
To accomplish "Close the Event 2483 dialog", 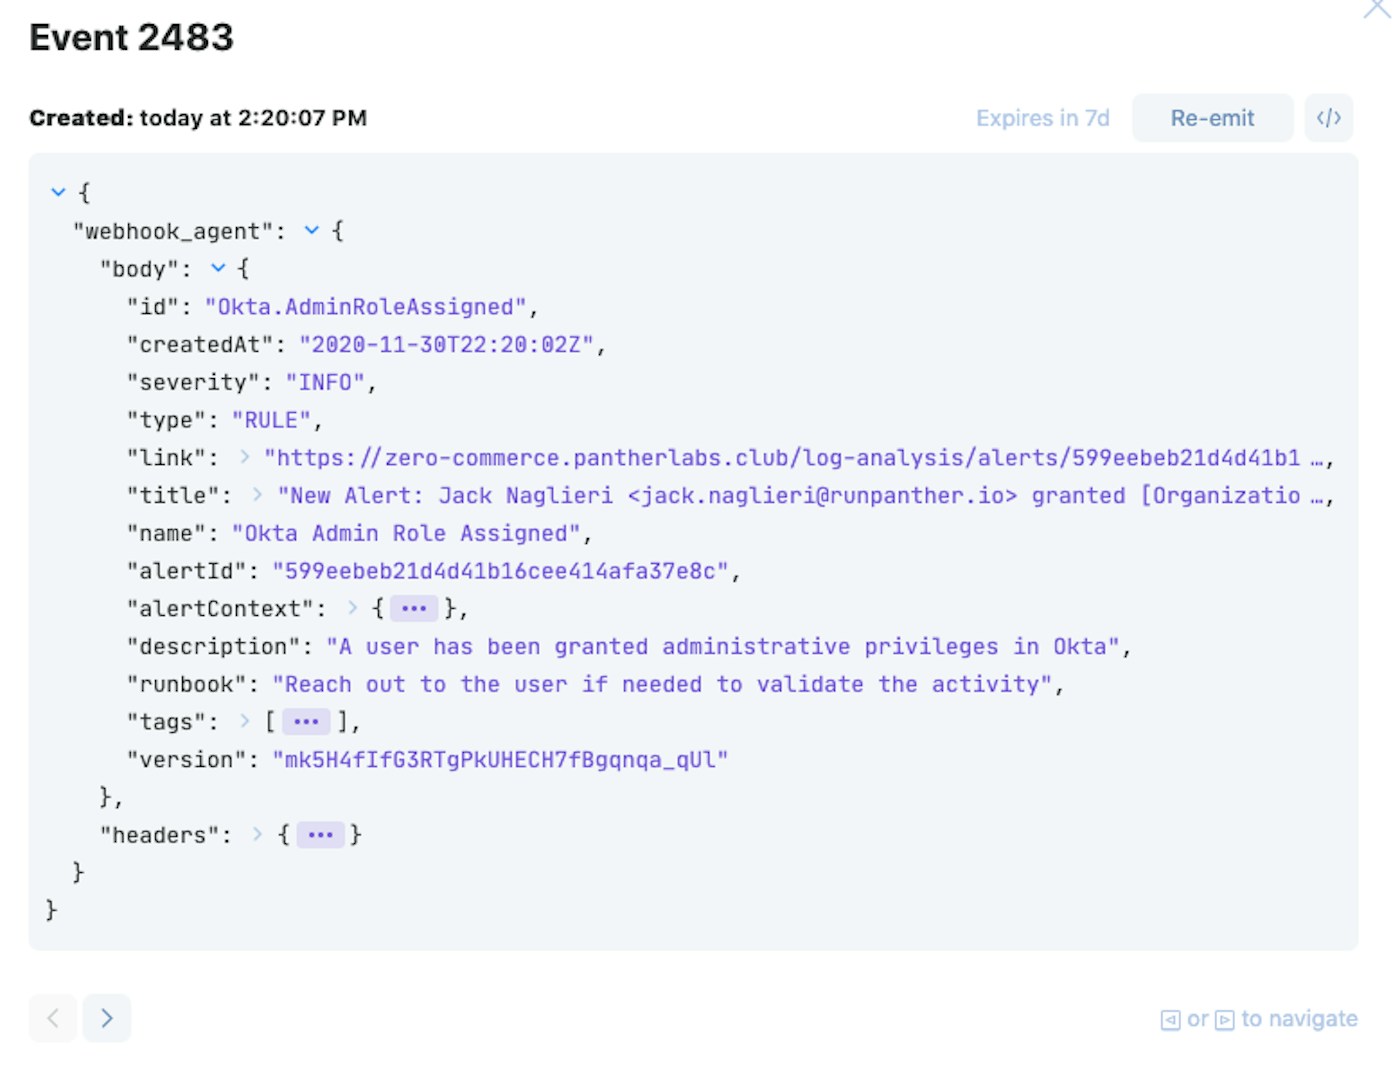I will coord(1379,8).
